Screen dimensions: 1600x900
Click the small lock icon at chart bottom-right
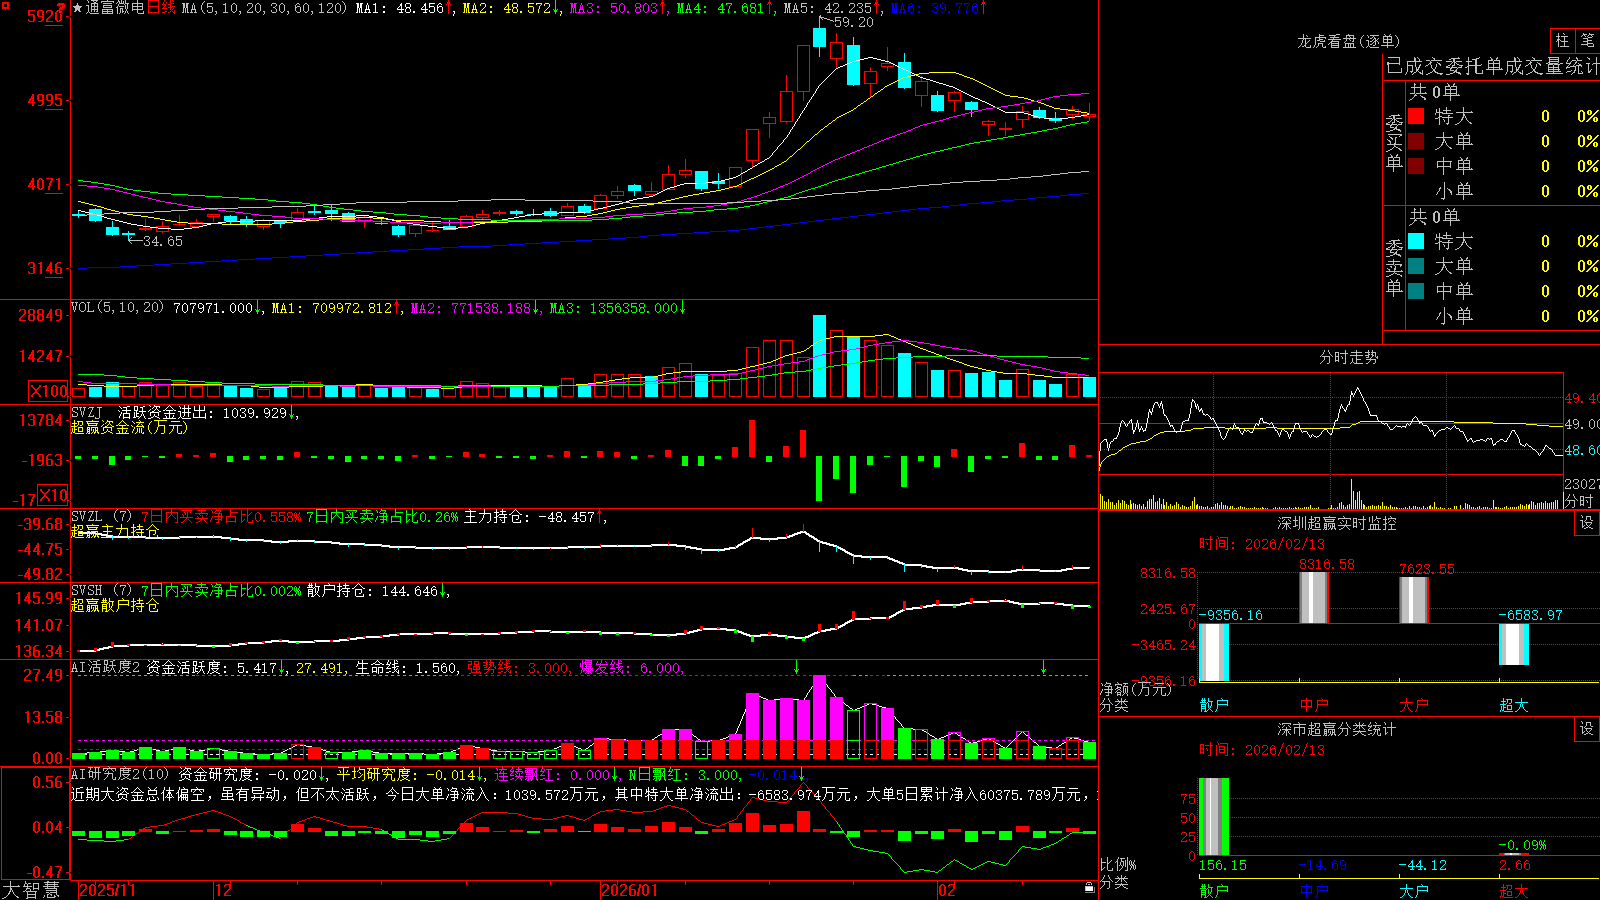pos(1090,888)
